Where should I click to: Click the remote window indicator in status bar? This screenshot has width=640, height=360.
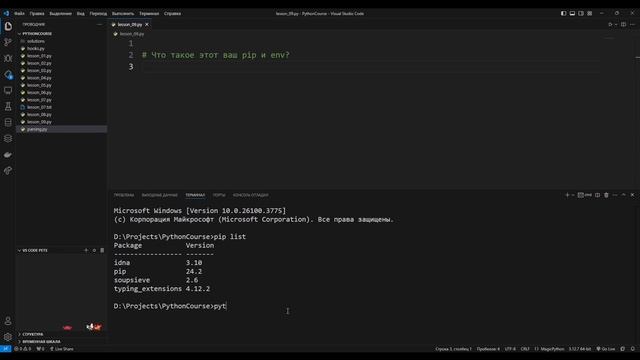pos(6,349)
